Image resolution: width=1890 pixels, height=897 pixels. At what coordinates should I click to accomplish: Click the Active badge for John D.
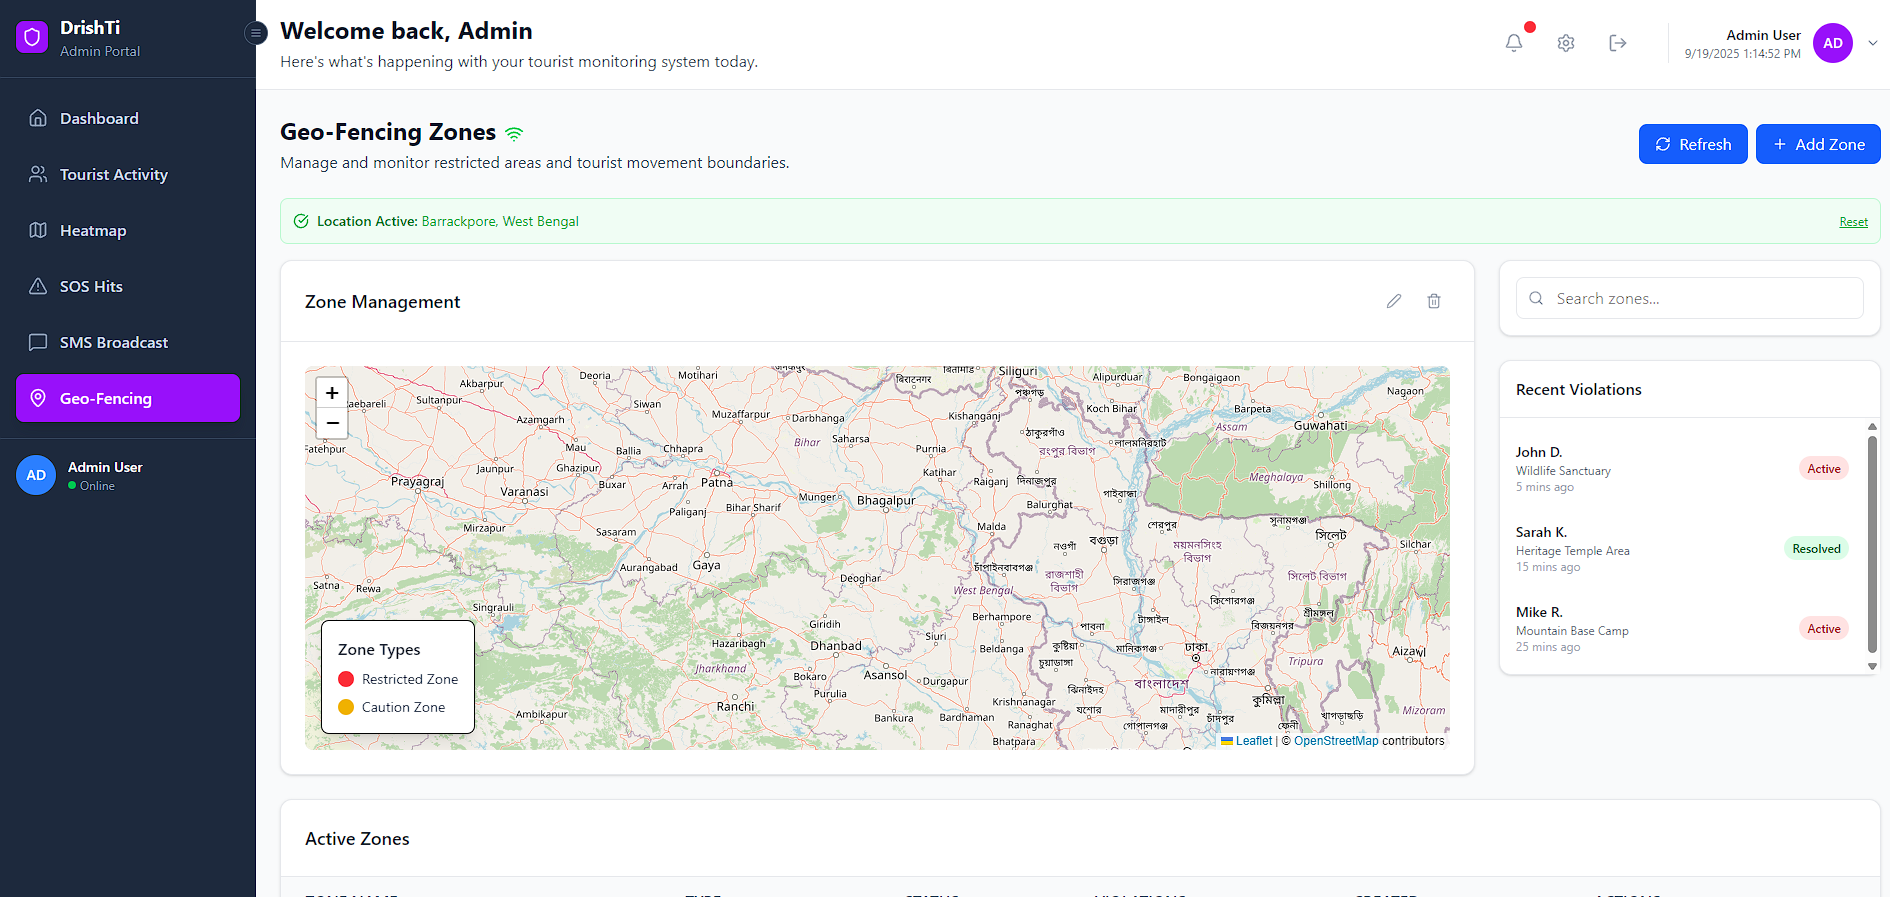[1824, 469]
